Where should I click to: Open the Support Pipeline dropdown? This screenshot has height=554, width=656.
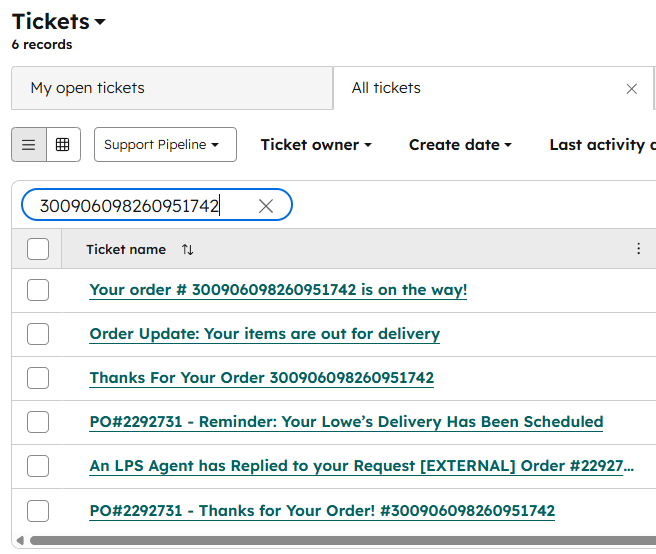coord(165,145)
